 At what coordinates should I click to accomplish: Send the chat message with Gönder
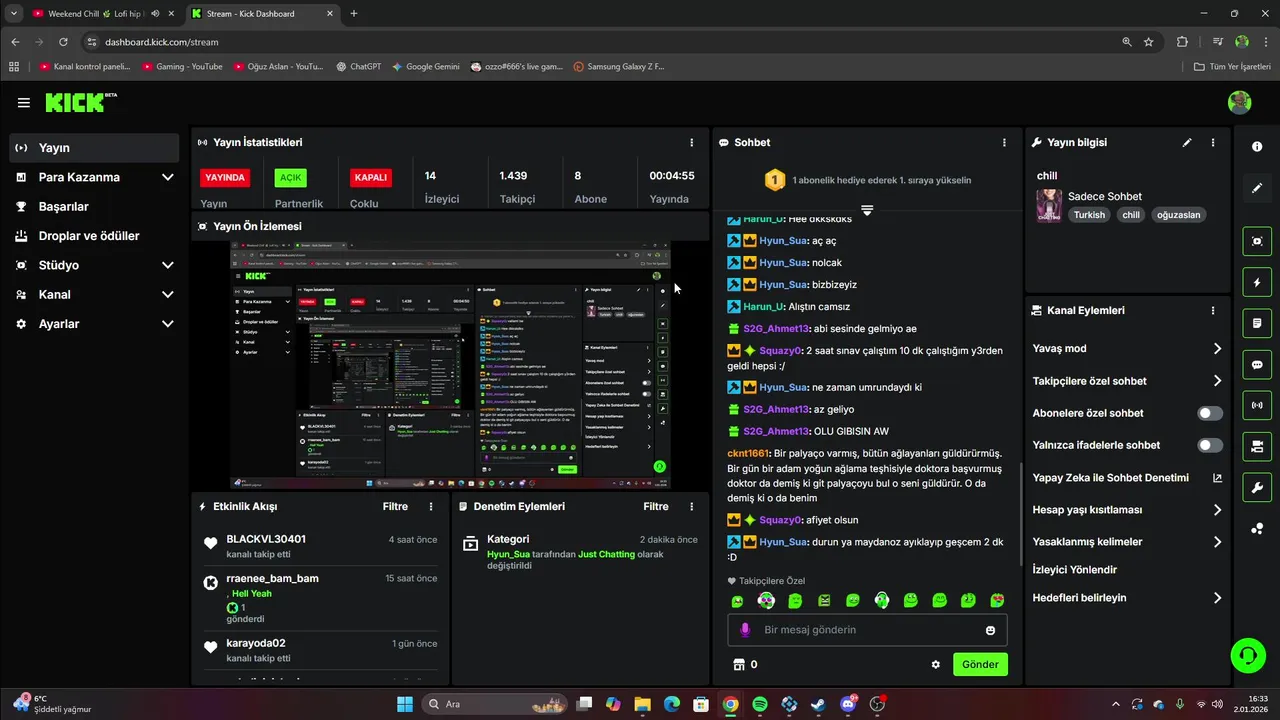980,664
